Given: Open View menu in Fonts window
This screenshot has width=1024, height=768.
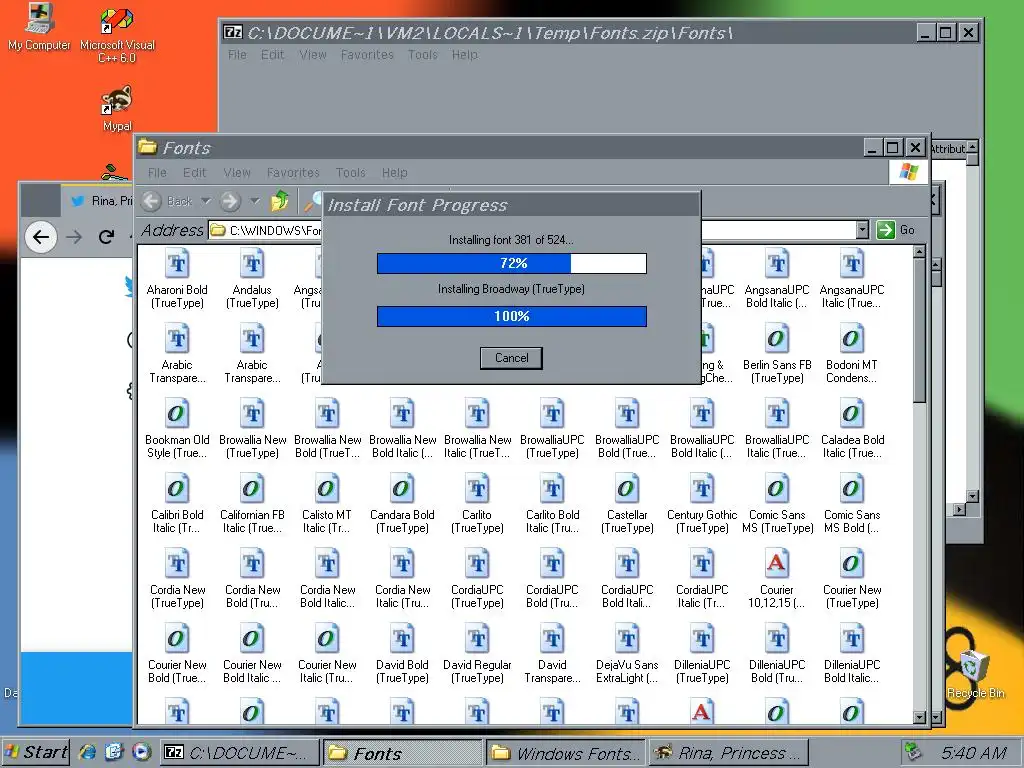Looking at the screenshot, I should tap(236, 172).
